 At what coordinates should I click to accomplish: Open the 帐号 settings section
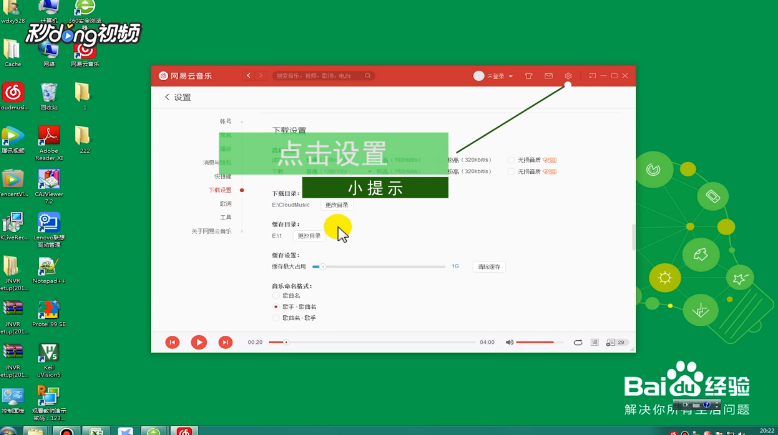click(x=226, y=121)
